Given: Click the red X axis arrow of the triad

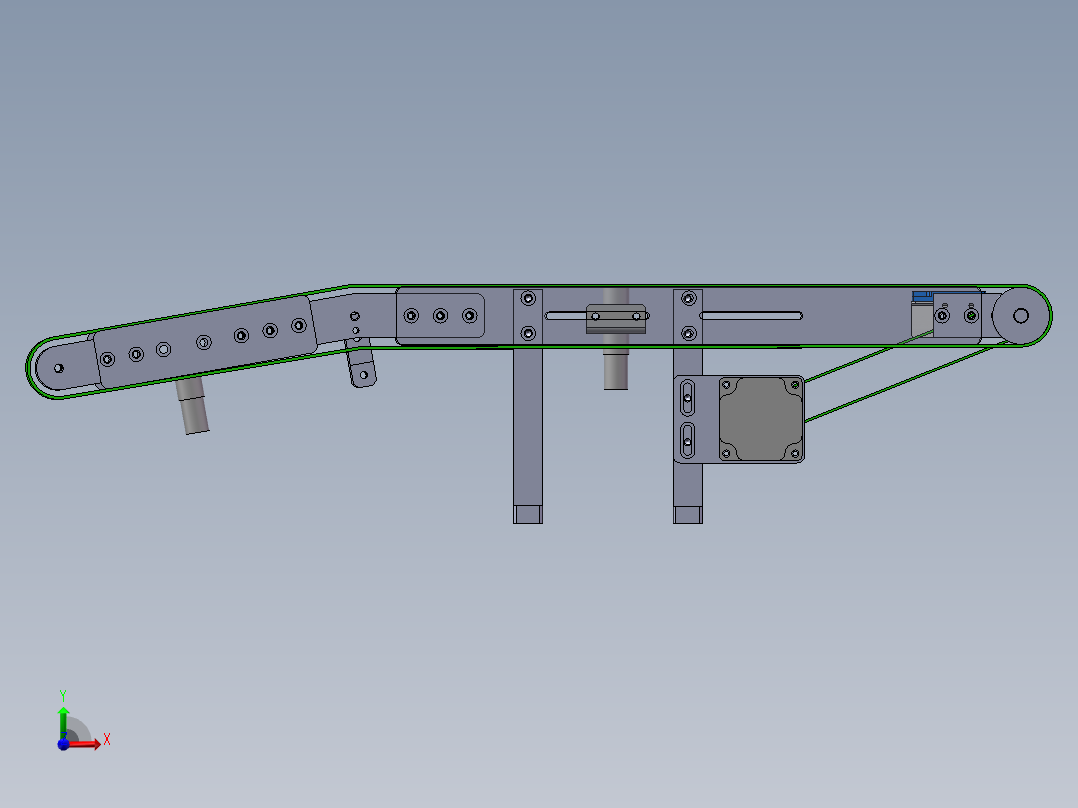Looking at the screenshot, I should click(x=84, y=744).
